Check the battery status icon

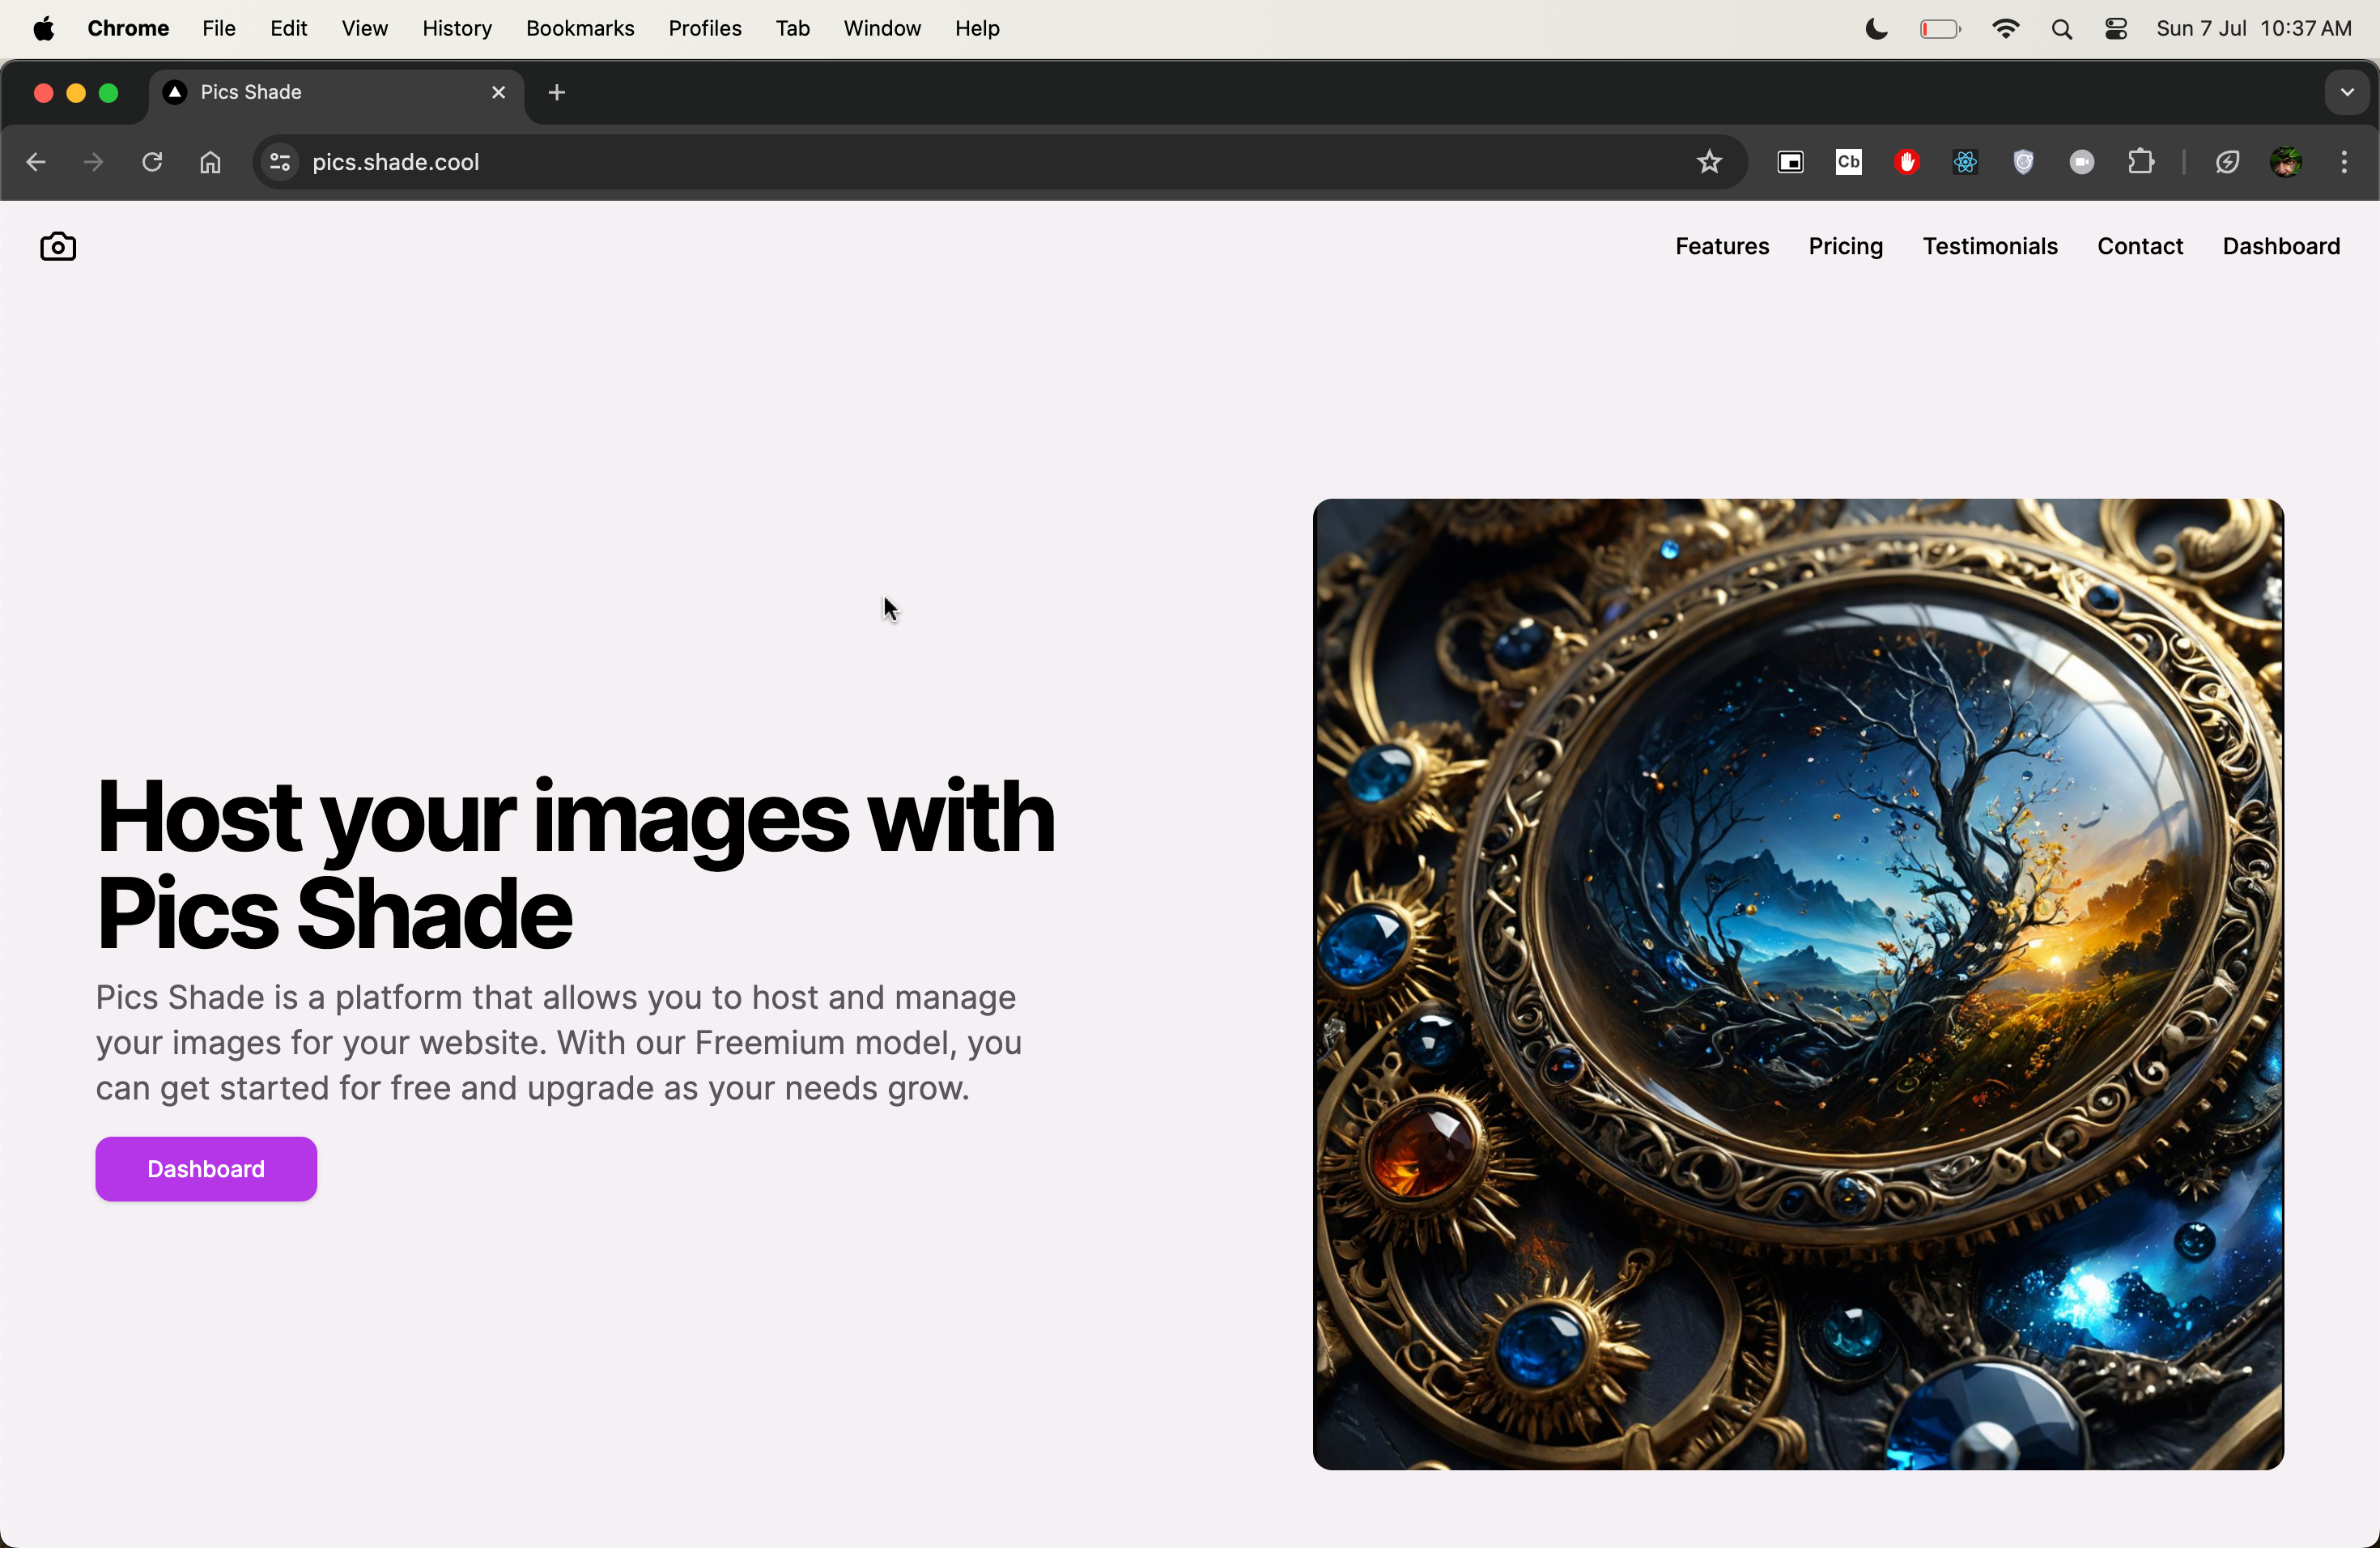[1940, 29]
